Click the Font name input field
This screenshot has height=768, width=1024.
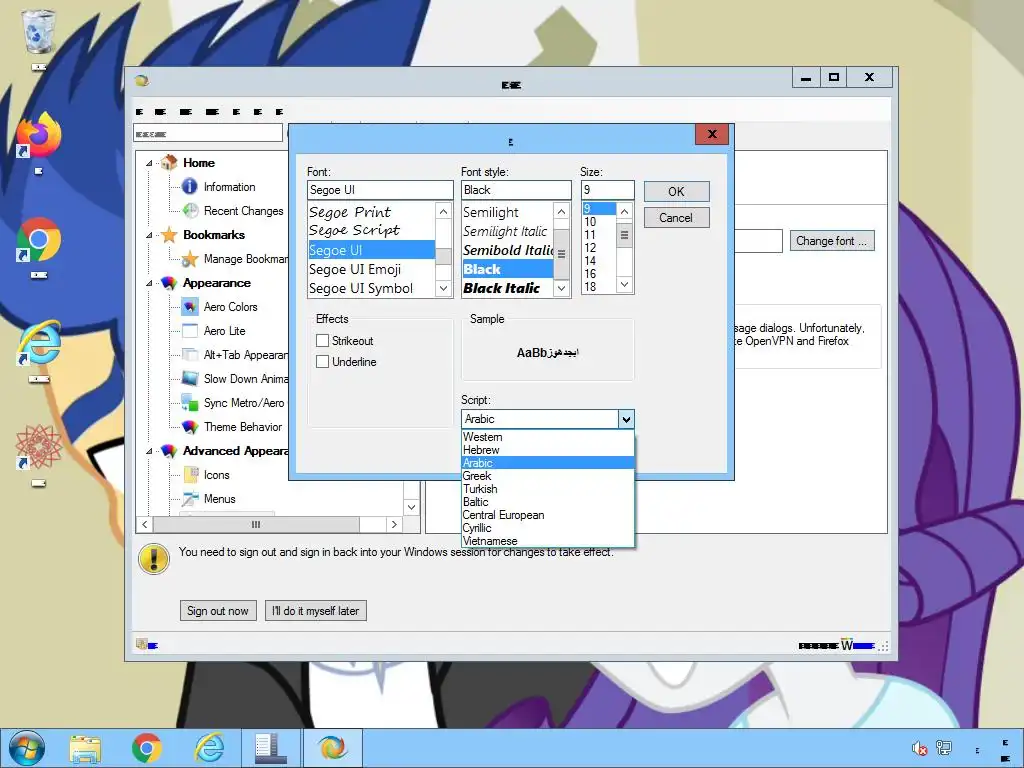click(x=380, y=190)
